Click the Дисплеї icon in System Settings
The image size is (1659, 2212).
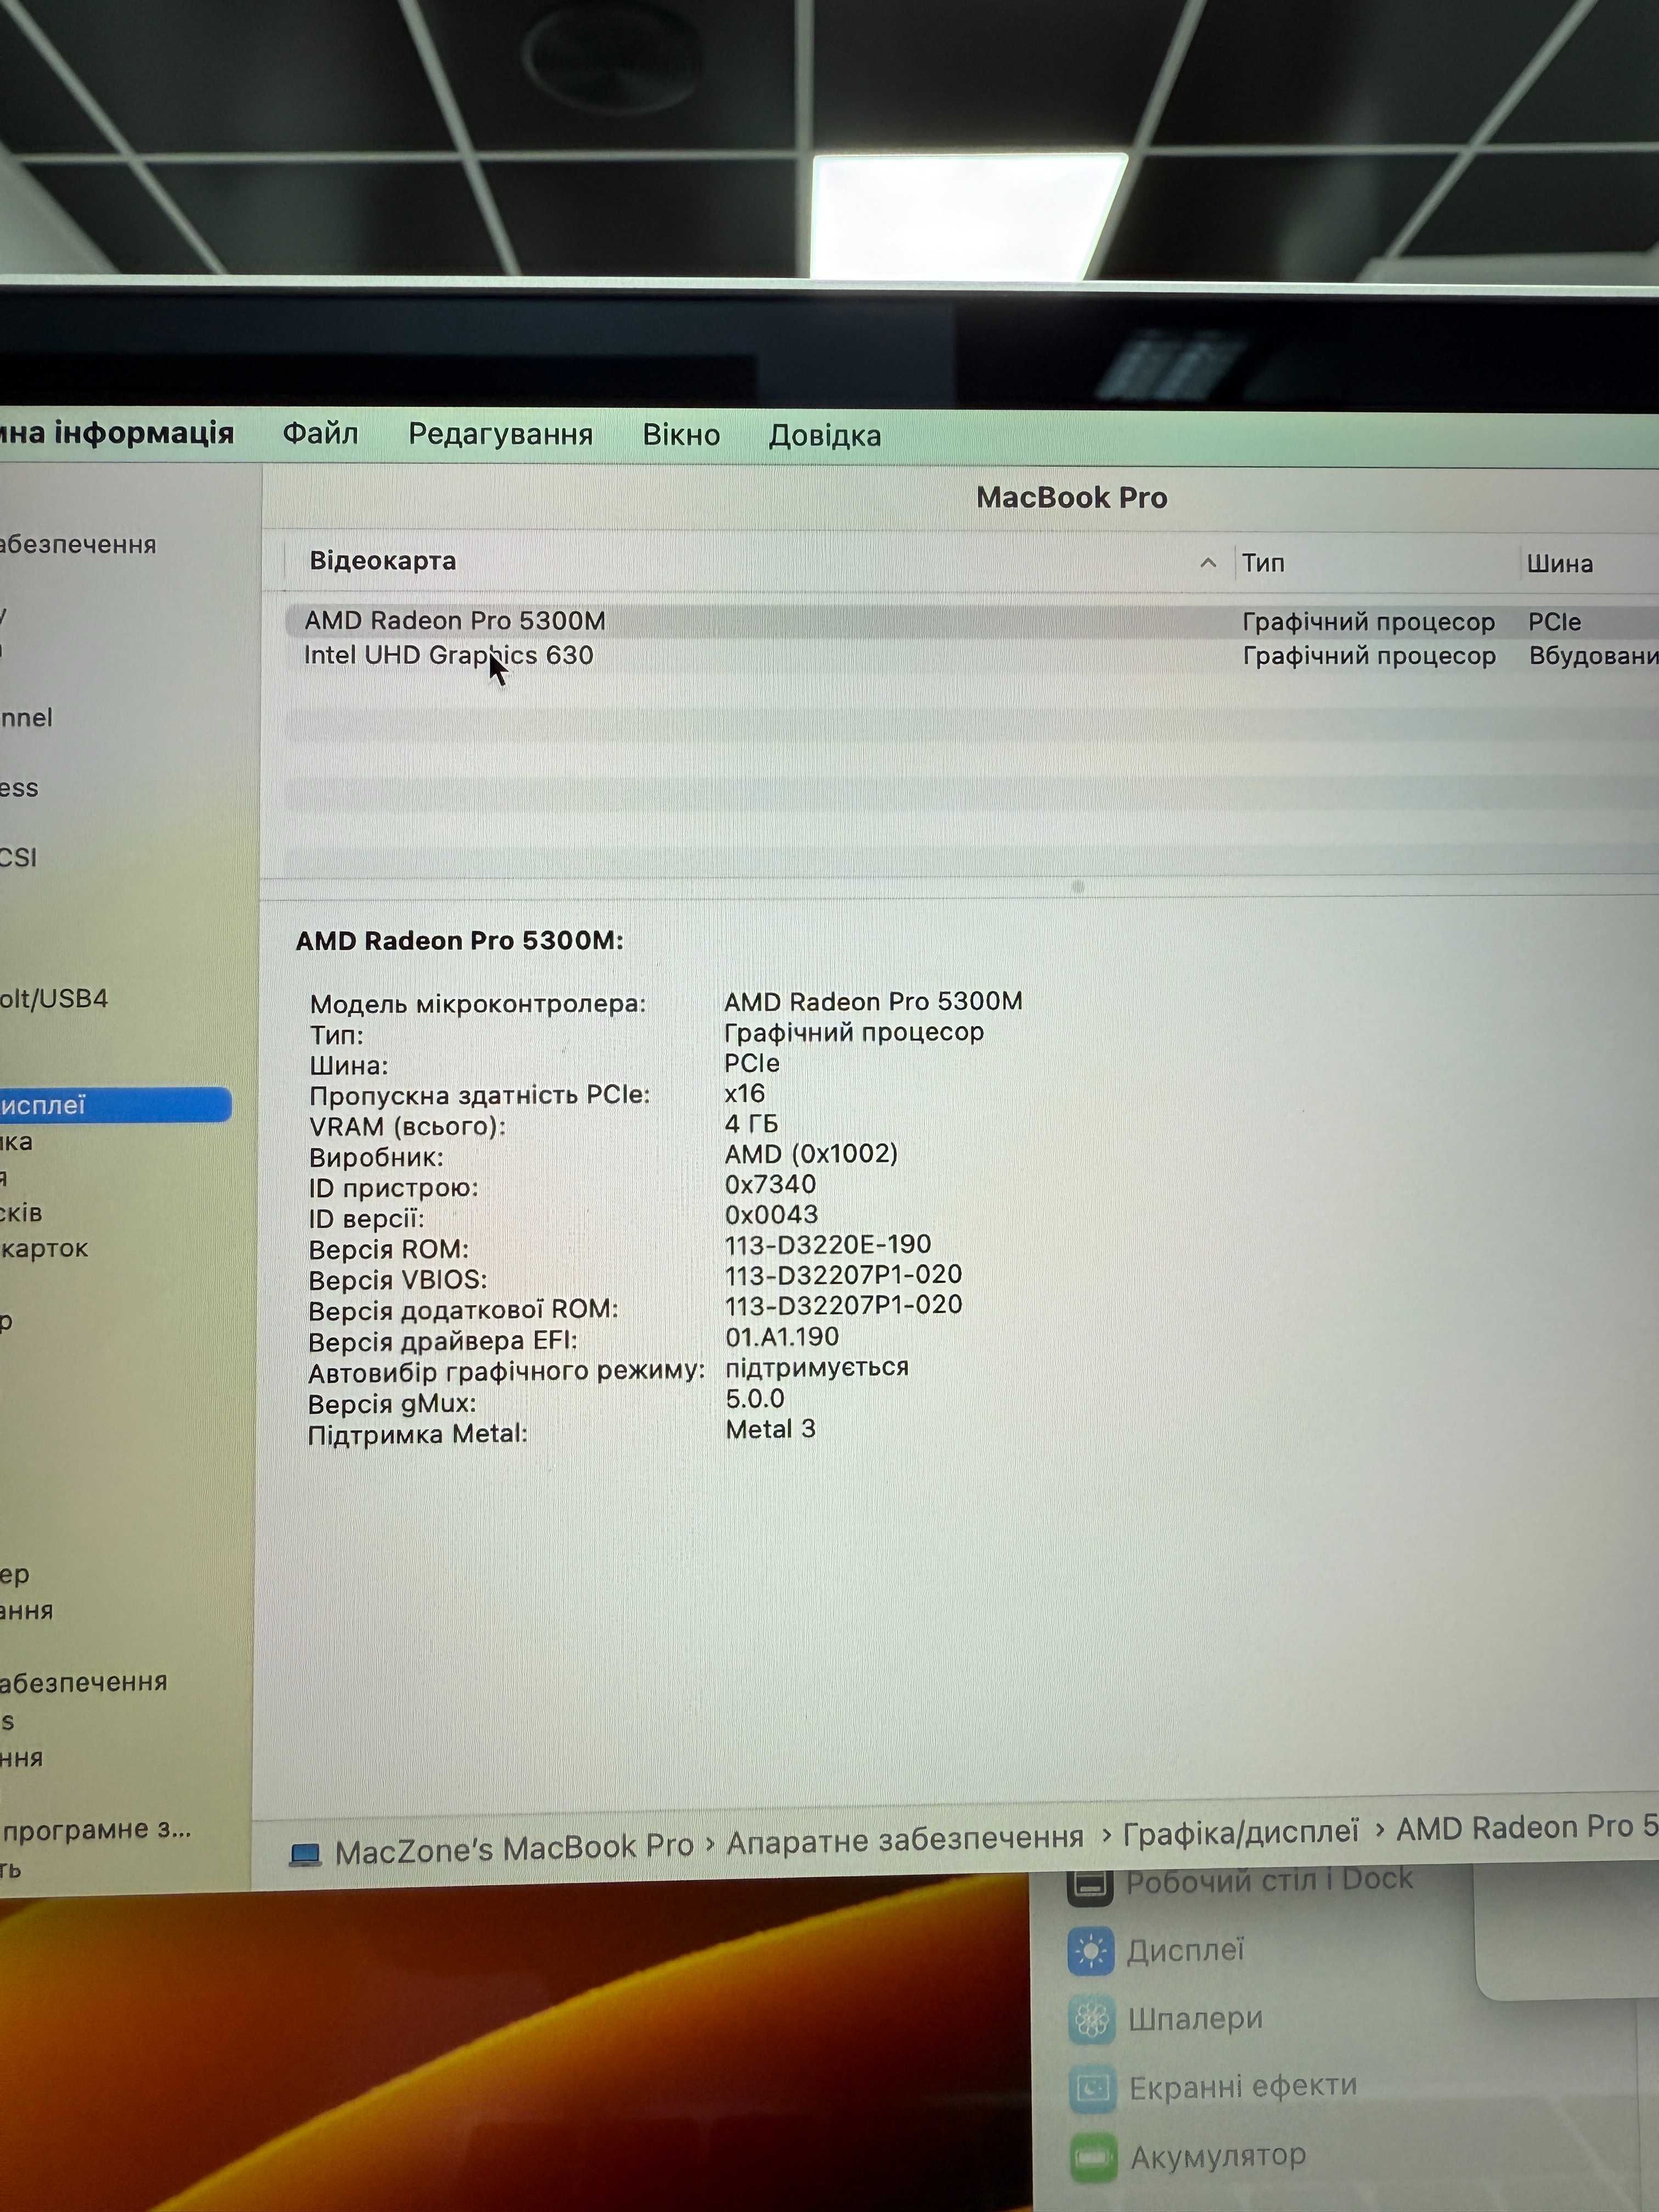click(1091, 1951)
